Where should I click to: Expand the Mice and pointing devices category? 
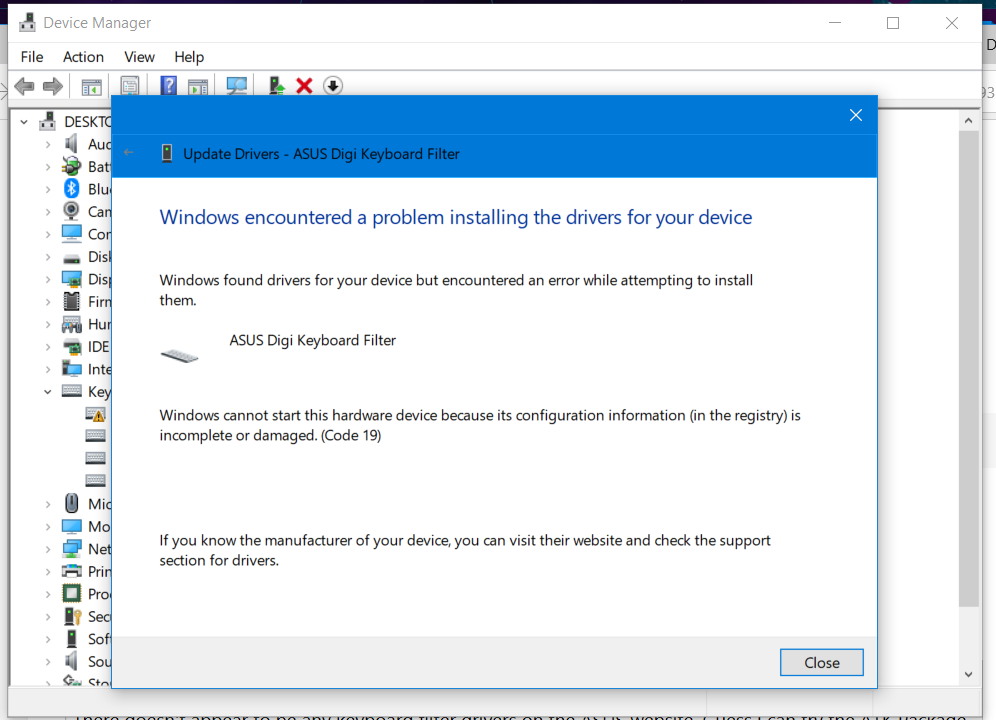[x=48, y=504]
